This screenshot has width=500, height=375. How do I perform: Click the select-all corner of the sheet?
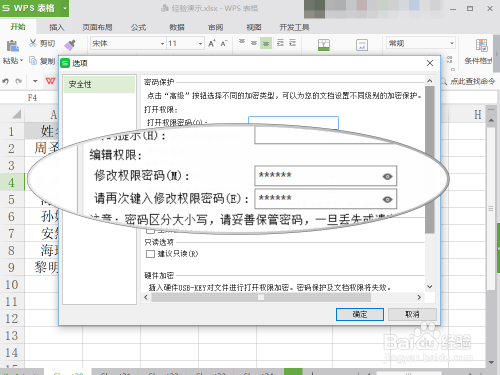[16, 115]
